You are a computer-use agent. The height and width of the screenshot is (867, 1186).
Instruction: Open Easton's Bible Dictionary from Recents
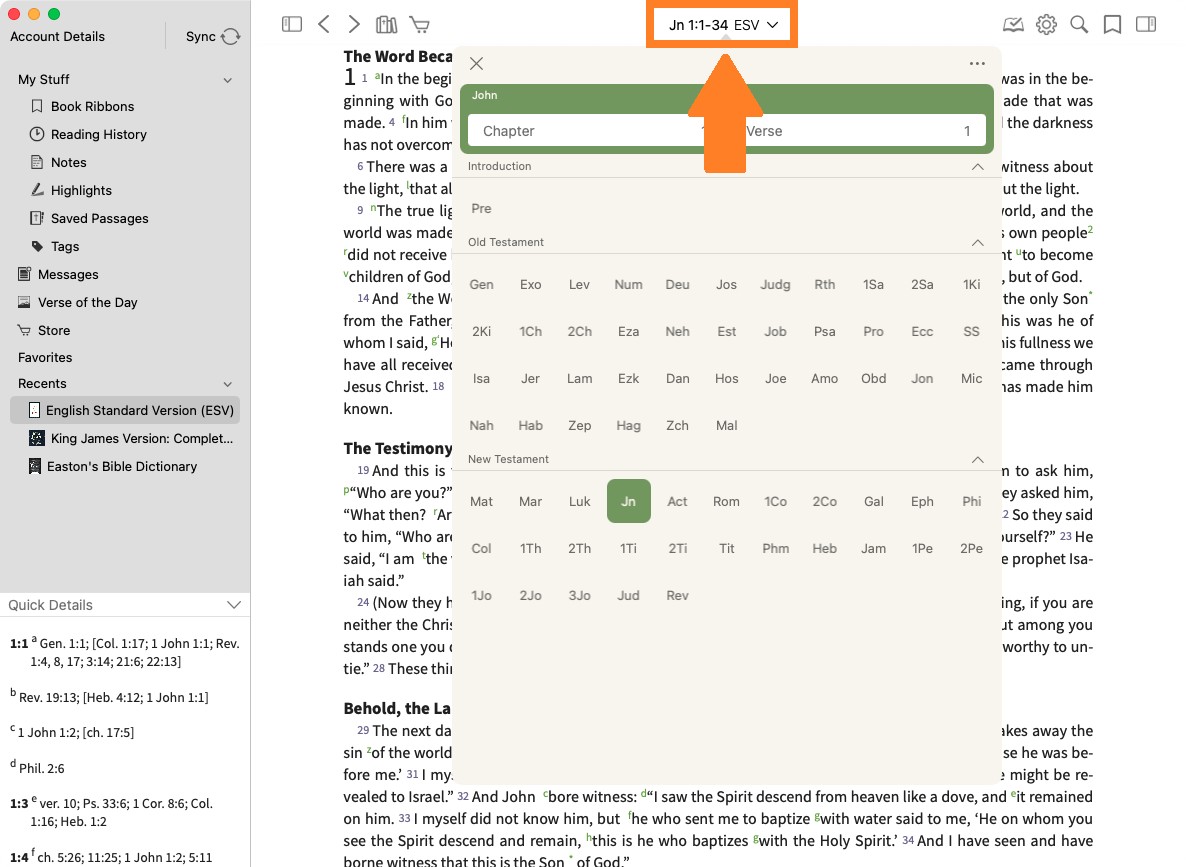tap(121, 466)
